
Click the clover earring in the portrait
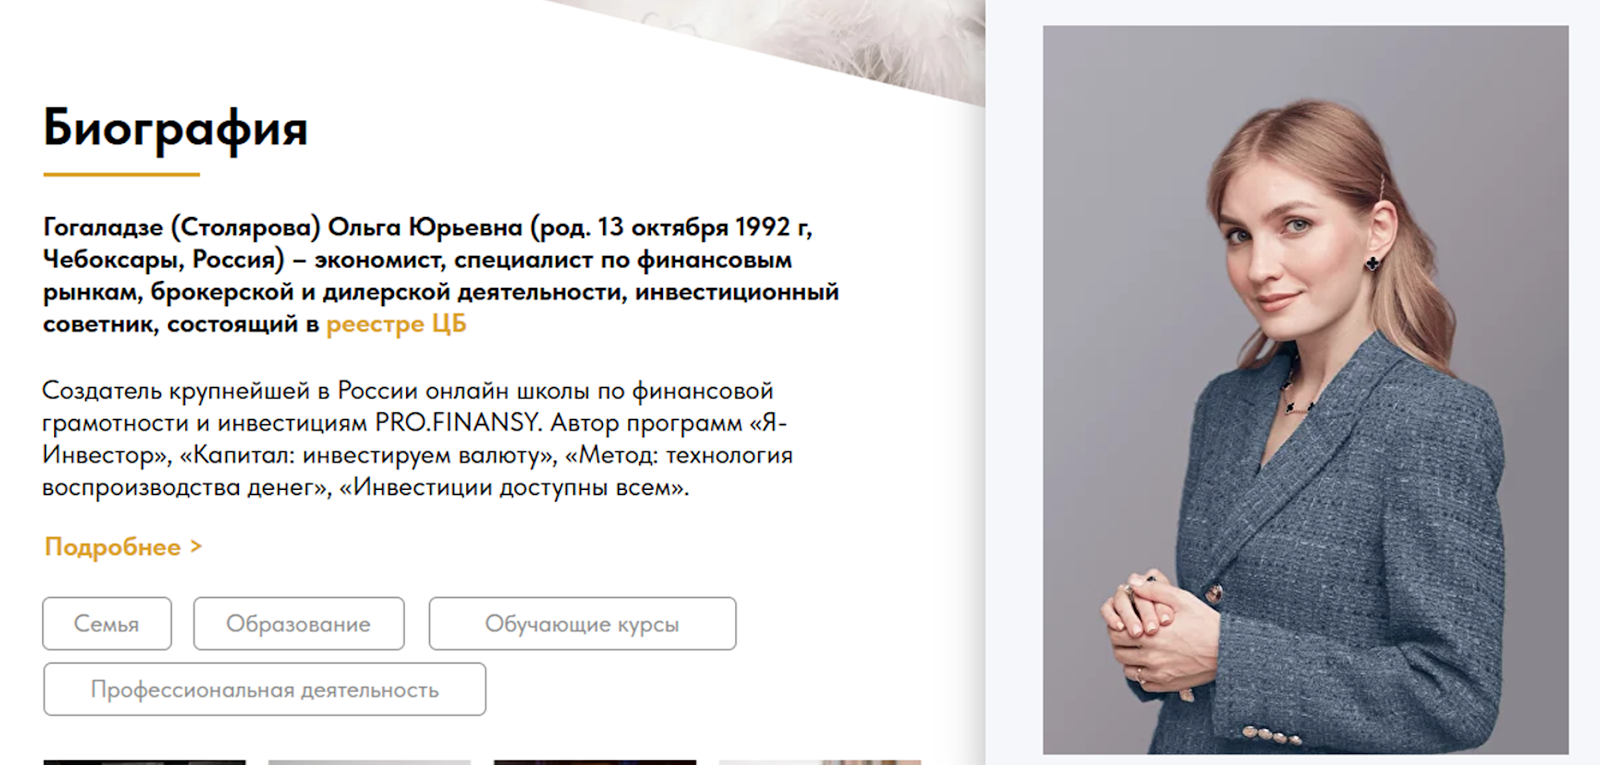click(x=1373, y=263)
